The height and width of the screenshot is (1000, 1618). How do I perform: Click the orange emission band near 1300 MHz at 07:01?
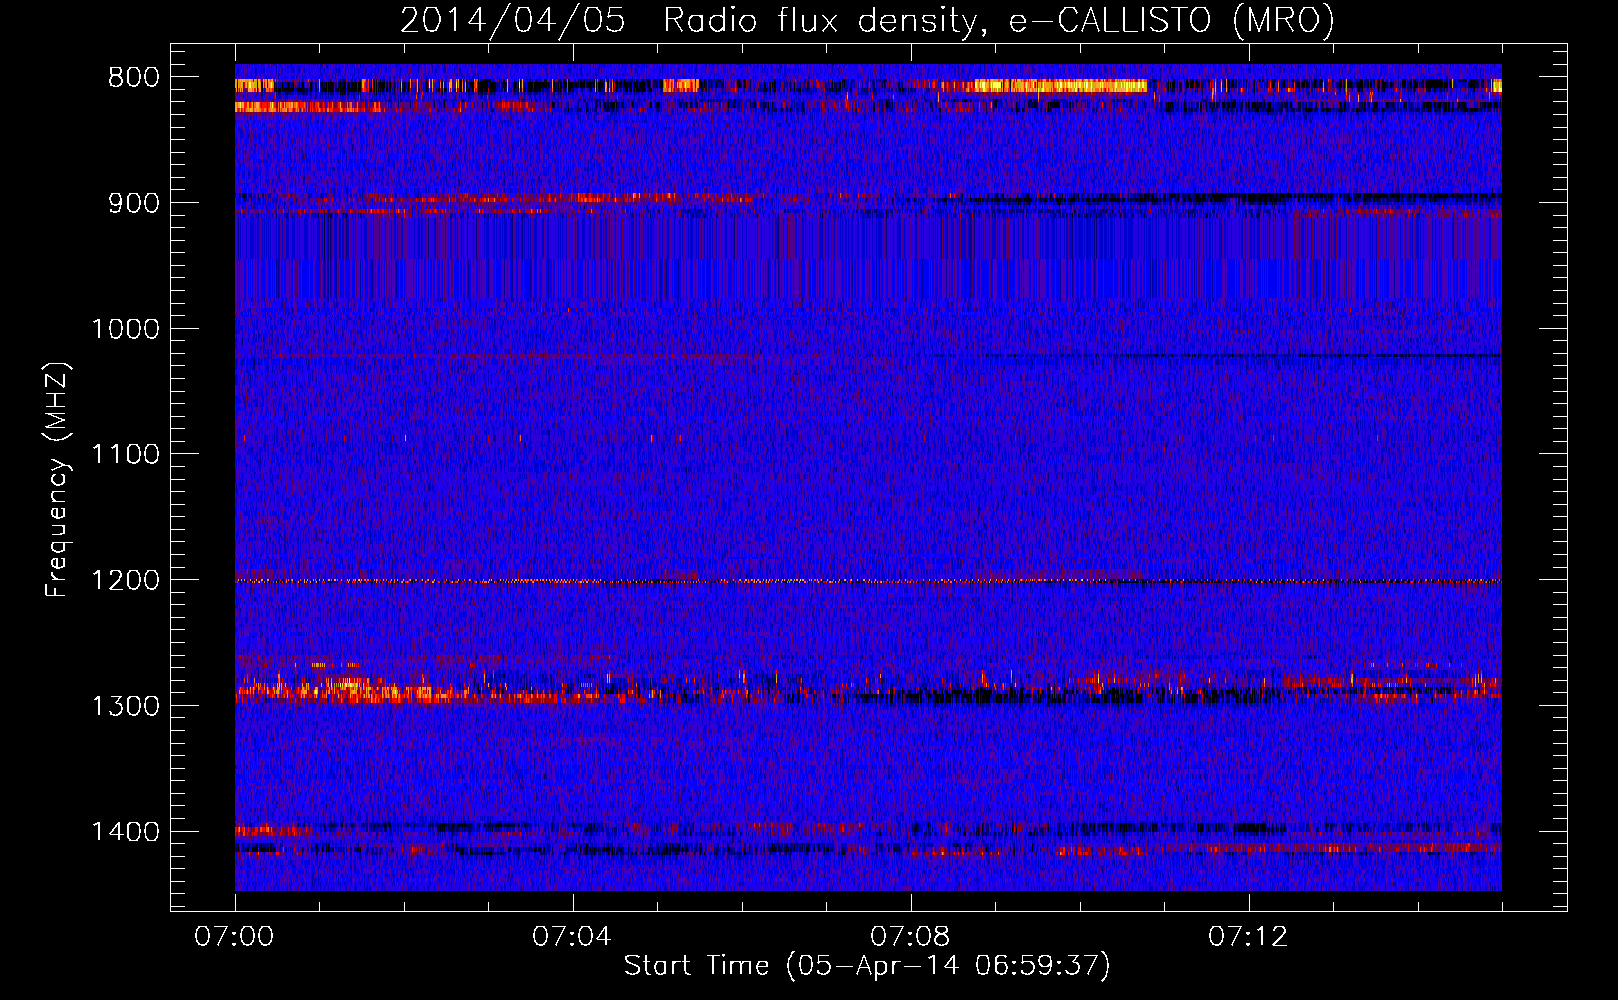(340, 689)
